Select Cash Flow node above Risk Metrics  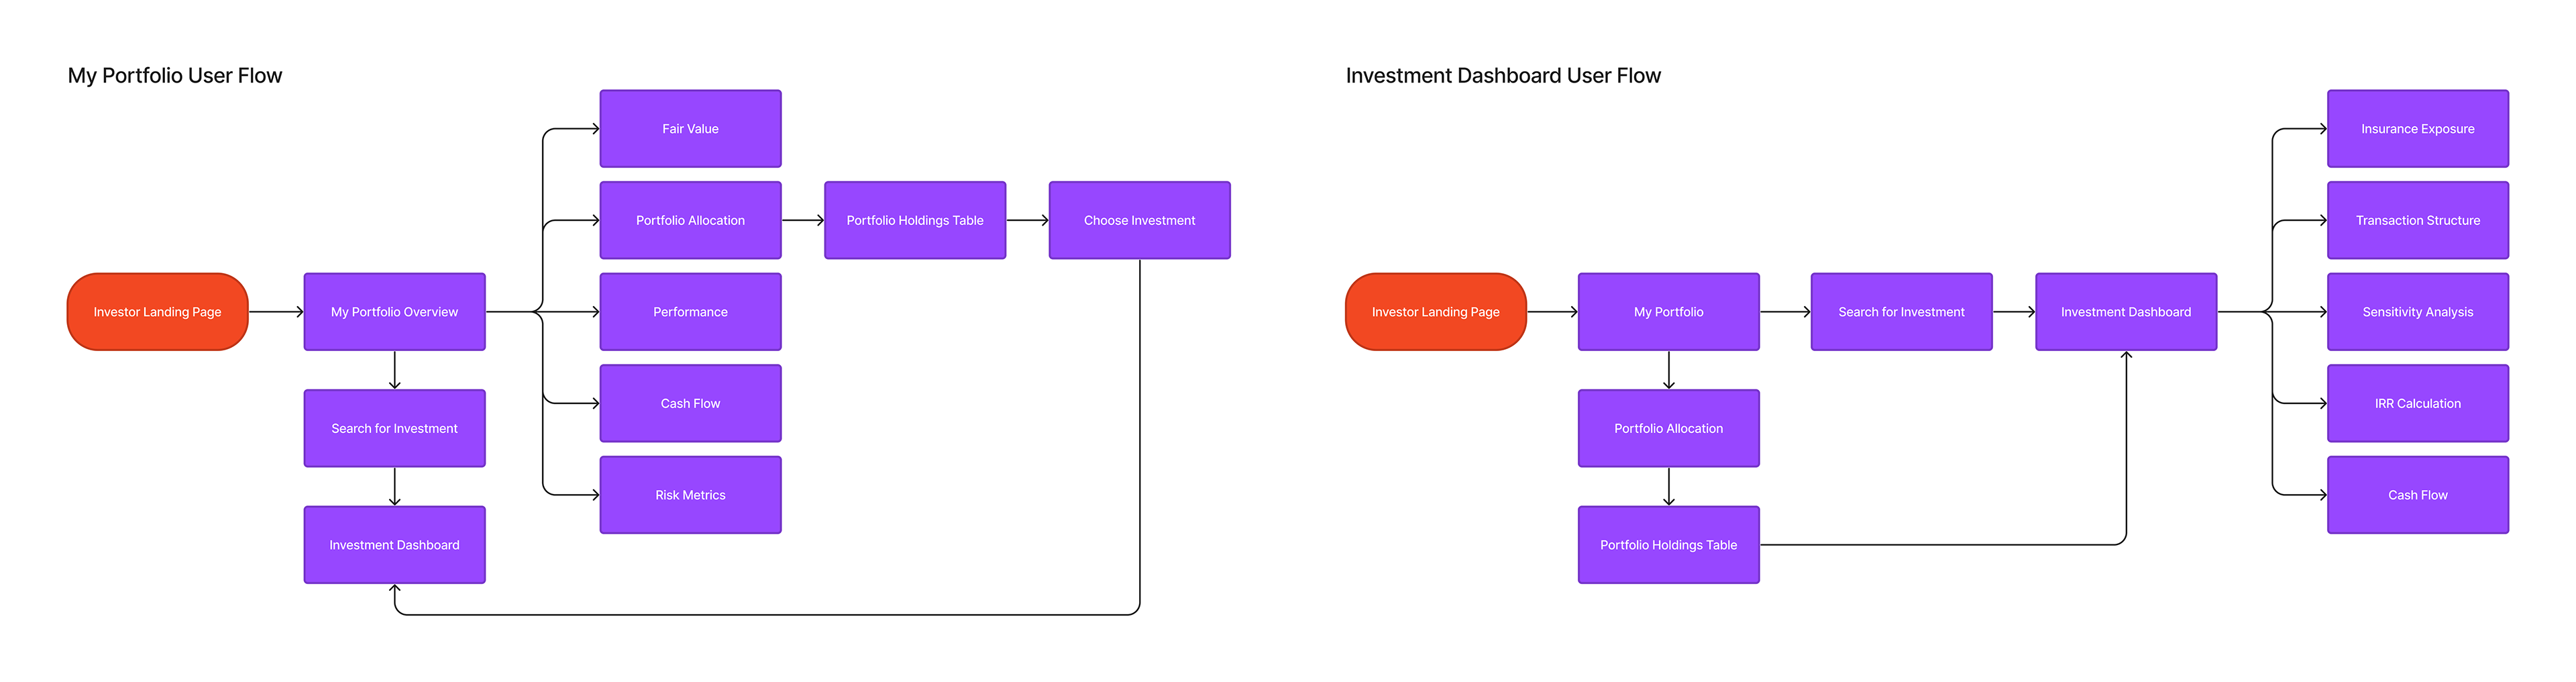click(x=690, y=403)
